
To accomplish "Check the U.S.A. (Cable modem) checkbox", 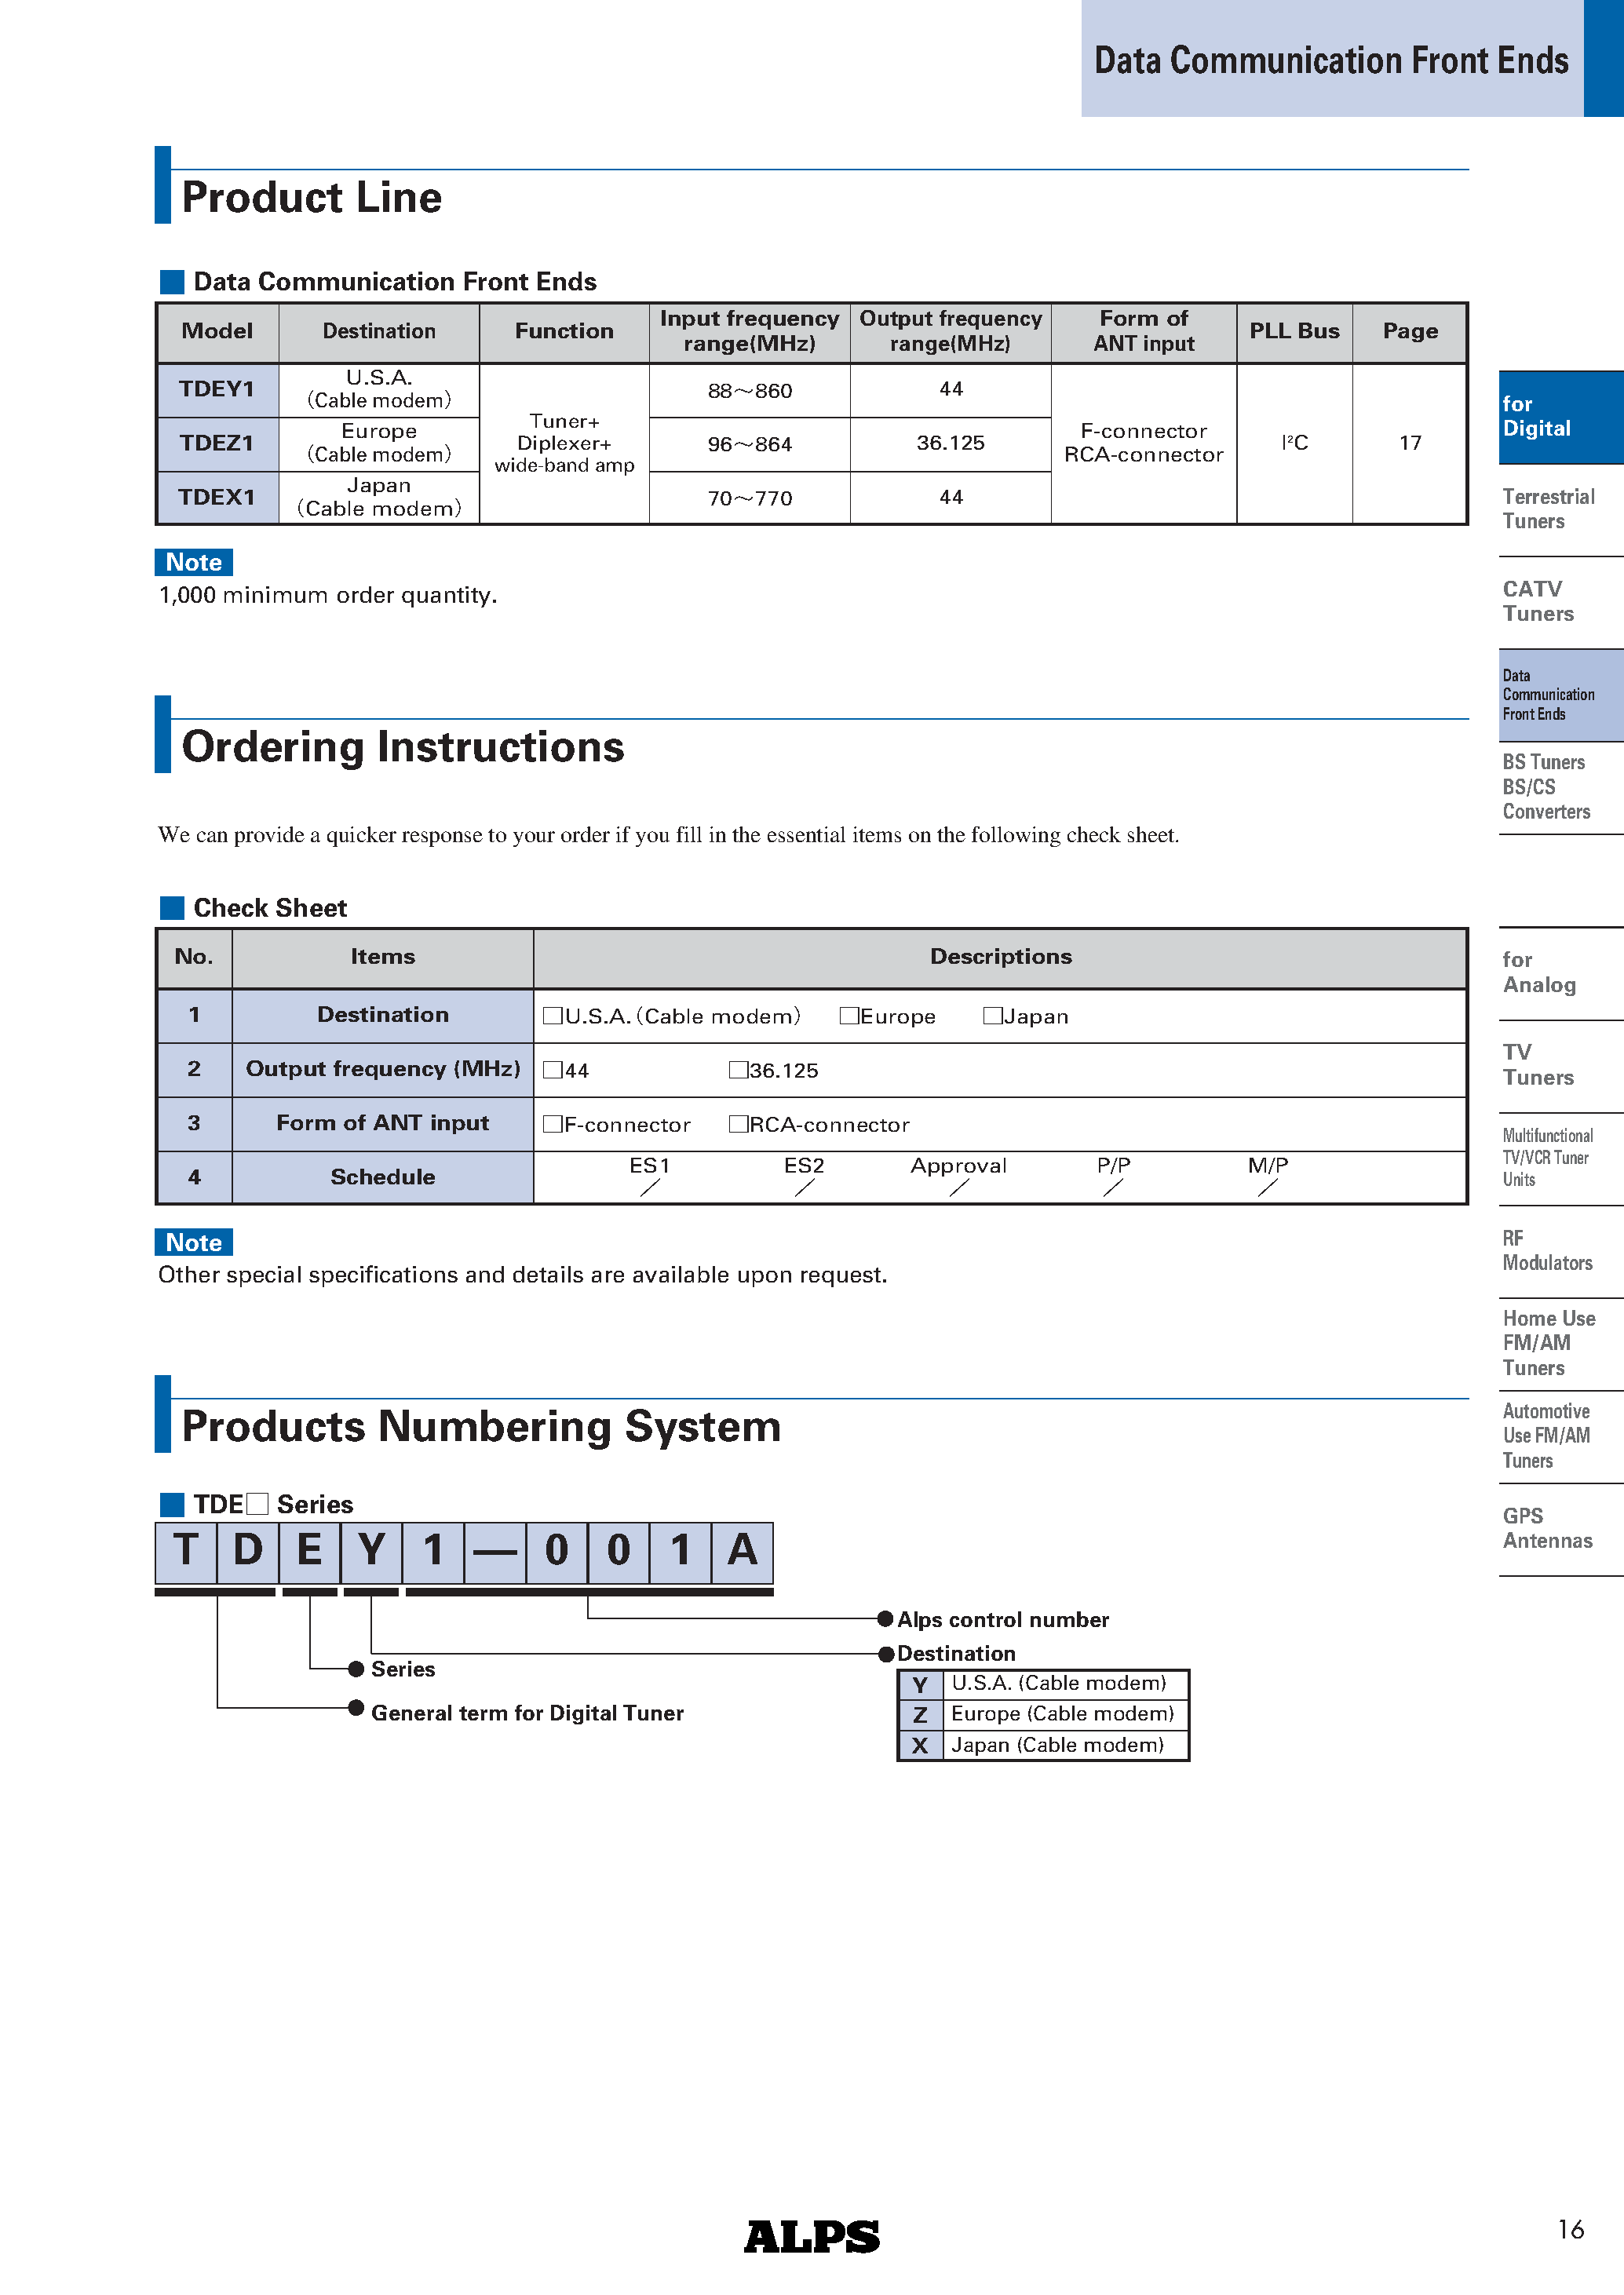I will click(x=552, y=1016).
